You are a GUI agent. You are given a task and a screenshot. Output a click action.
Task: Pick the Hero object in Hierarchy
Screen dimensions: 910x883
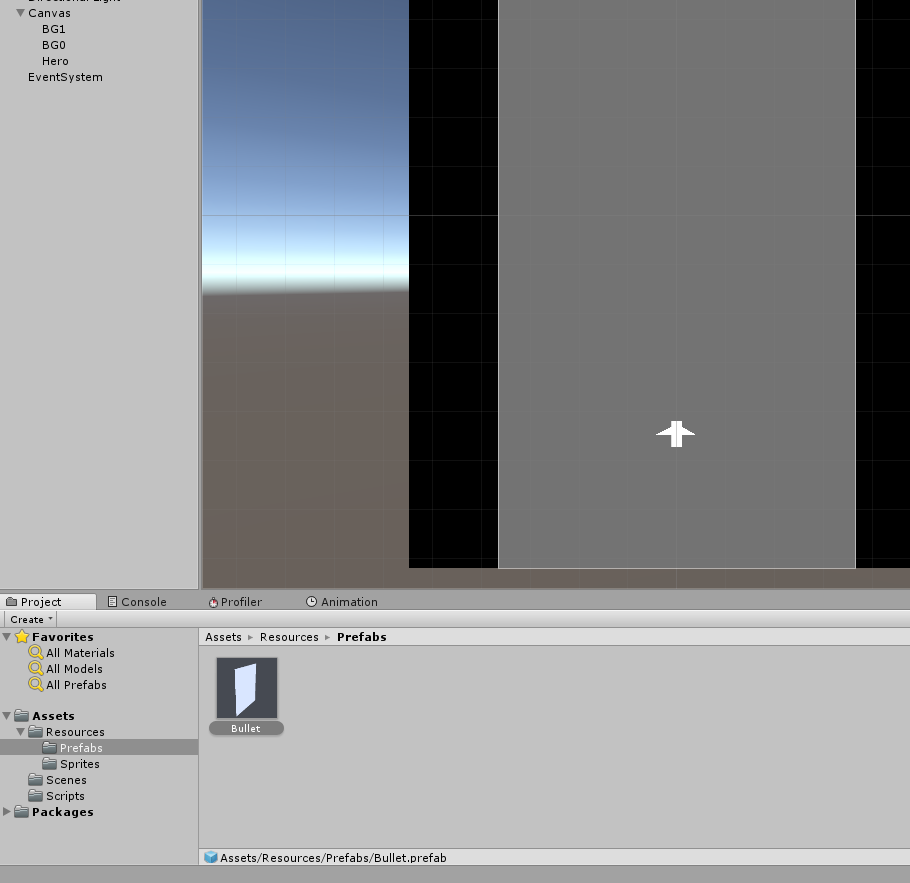click(x=55, y=61)
